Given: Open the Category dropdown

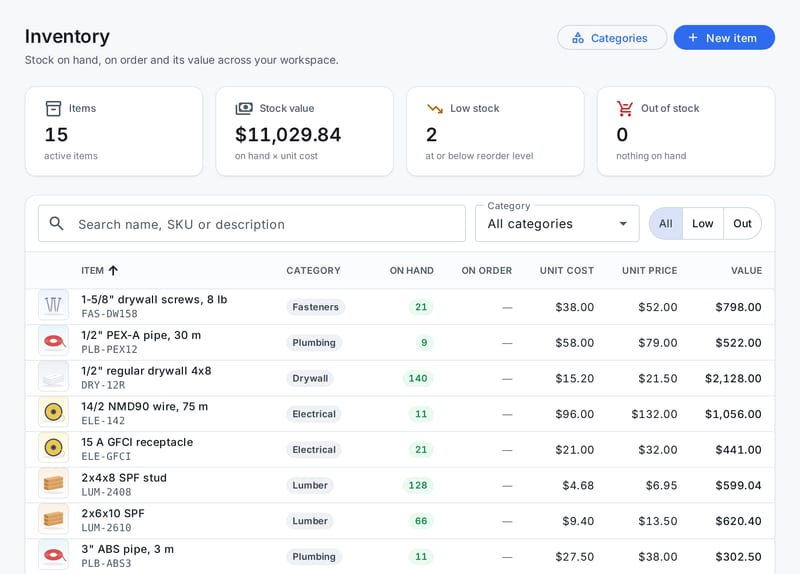Looking at the screenshot, I should pos(557,223).
